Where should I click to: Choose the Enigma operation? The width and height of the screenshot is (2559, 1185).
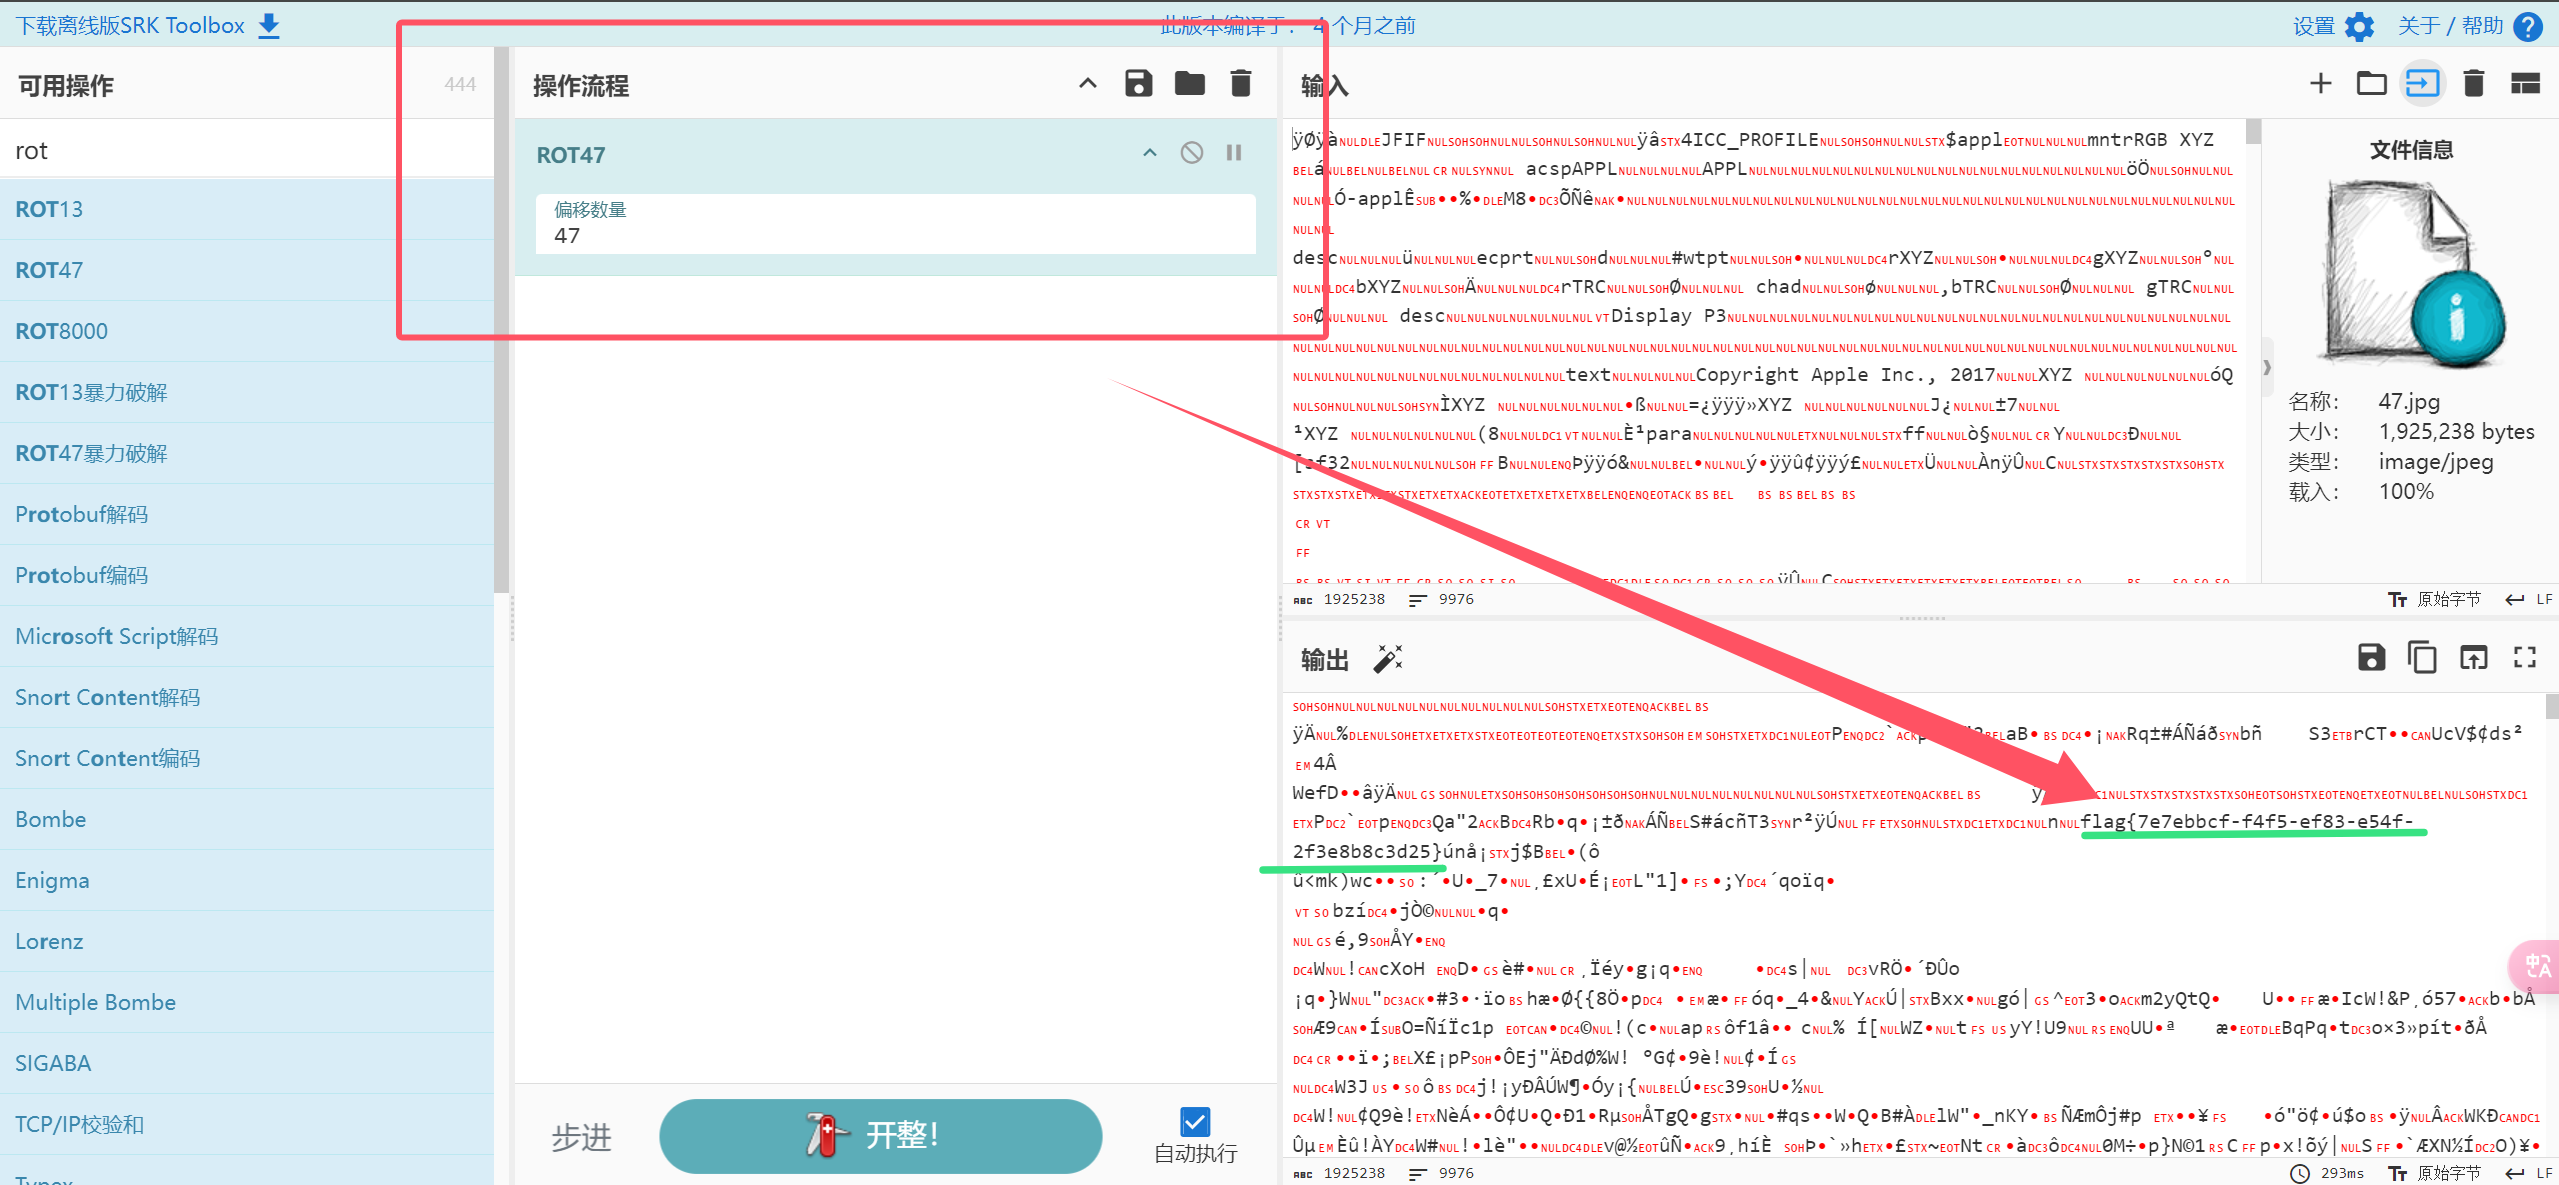[52, 880]
